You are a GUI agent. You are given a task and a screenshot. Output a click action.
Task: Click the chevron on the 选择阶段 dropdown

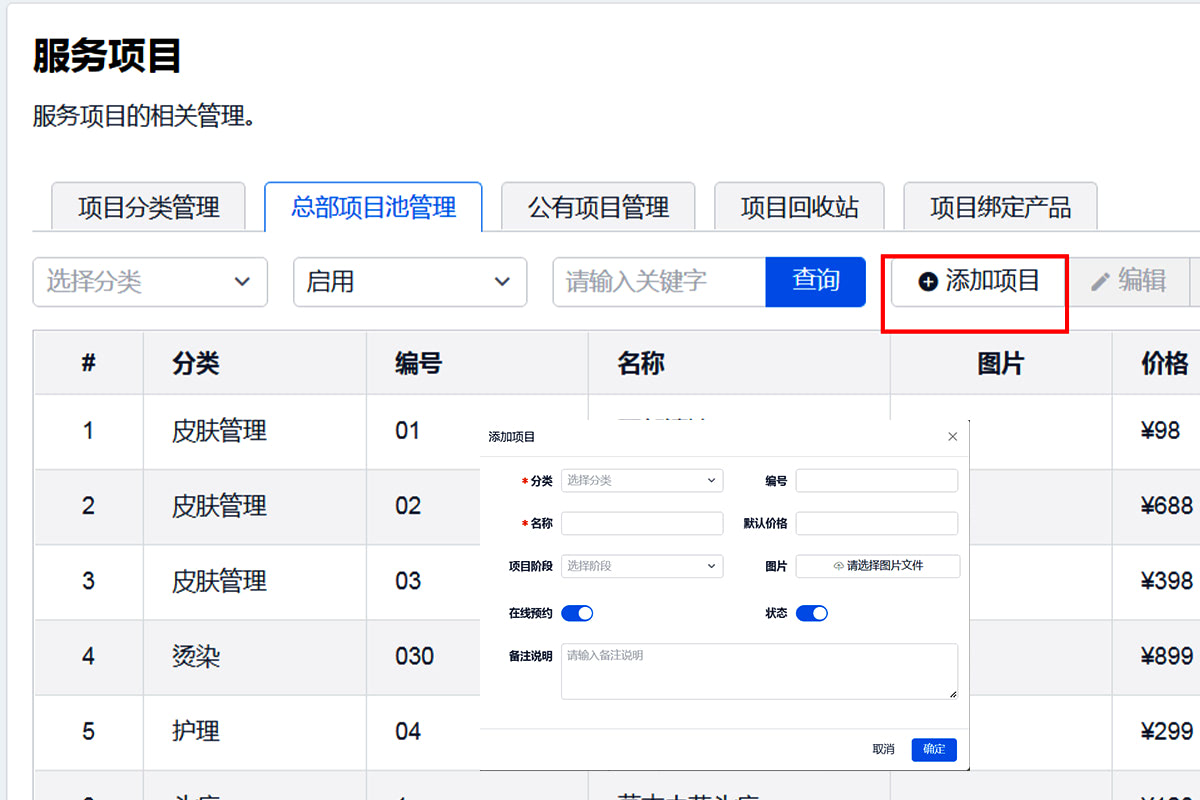coord(710,566)
